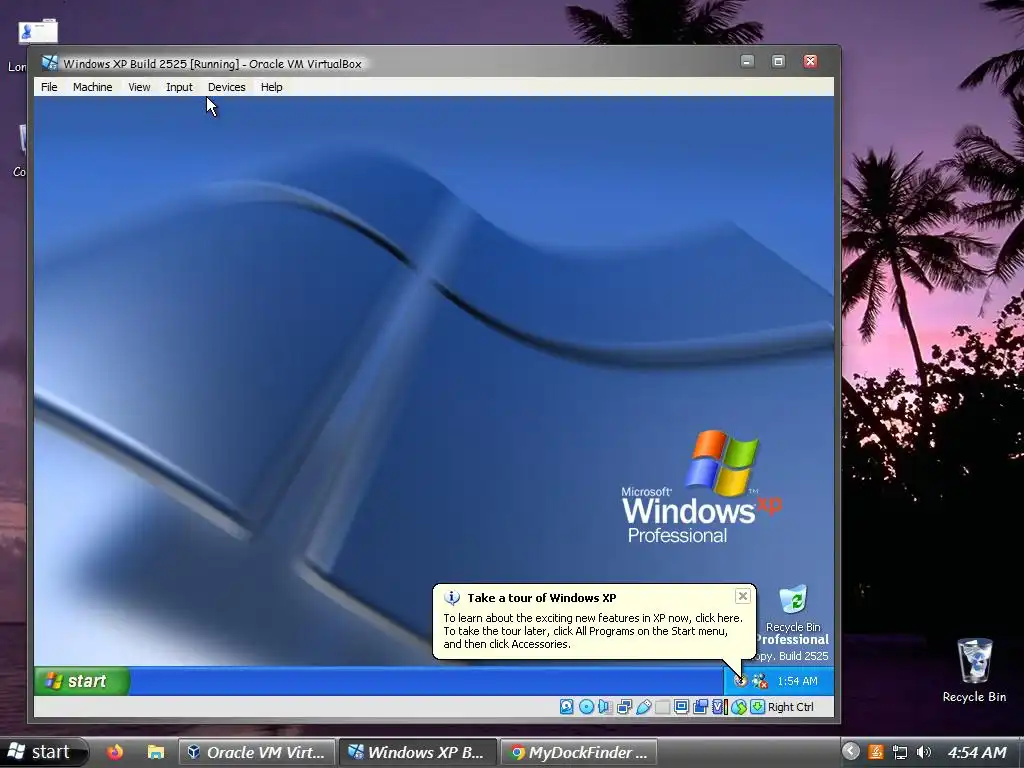Open the Input menu
The width and height of the screenshot is (1024, 768).
(179, 87)
